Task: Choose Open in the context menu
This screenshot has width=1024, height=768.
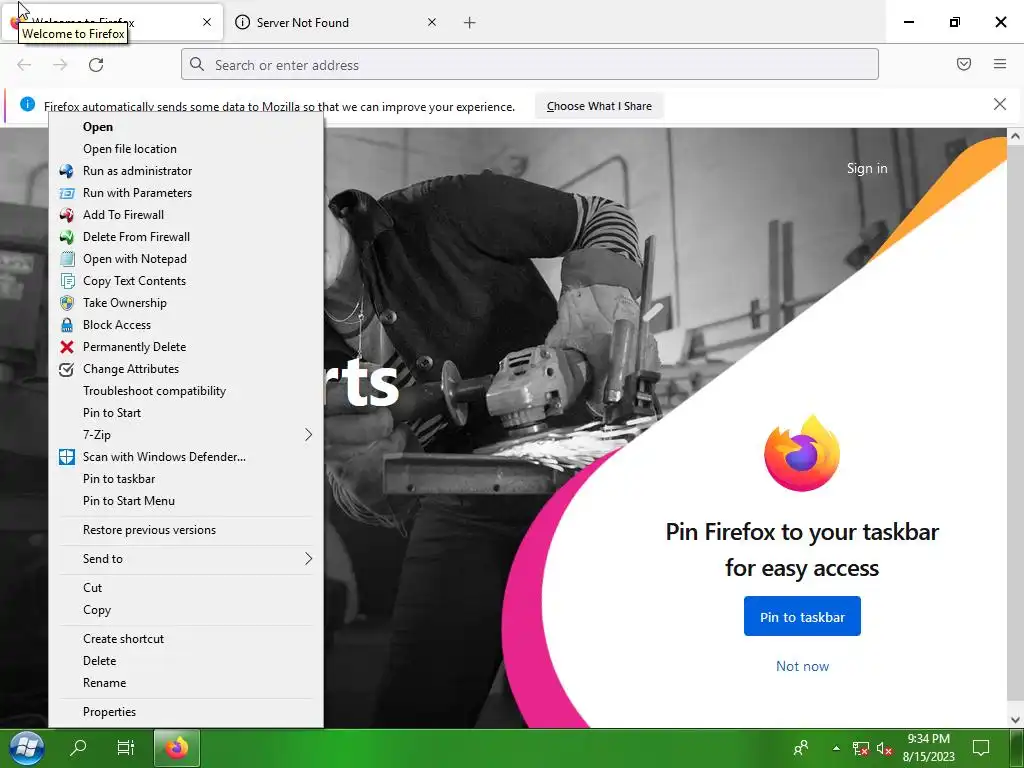Action: point(98,127)
